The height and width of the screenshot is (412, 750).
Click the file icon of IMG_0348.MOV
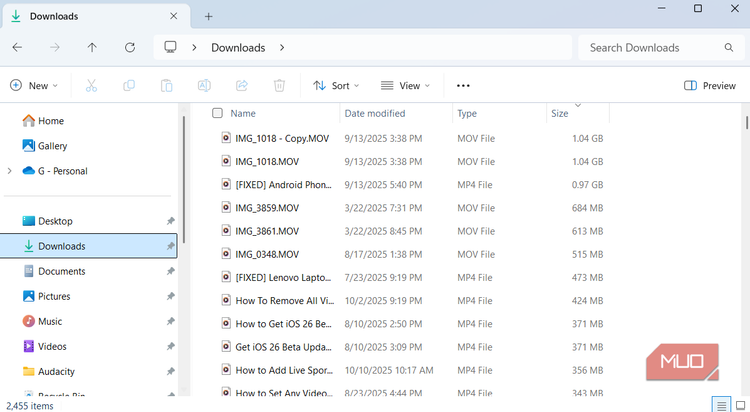[x=226, y=254]
